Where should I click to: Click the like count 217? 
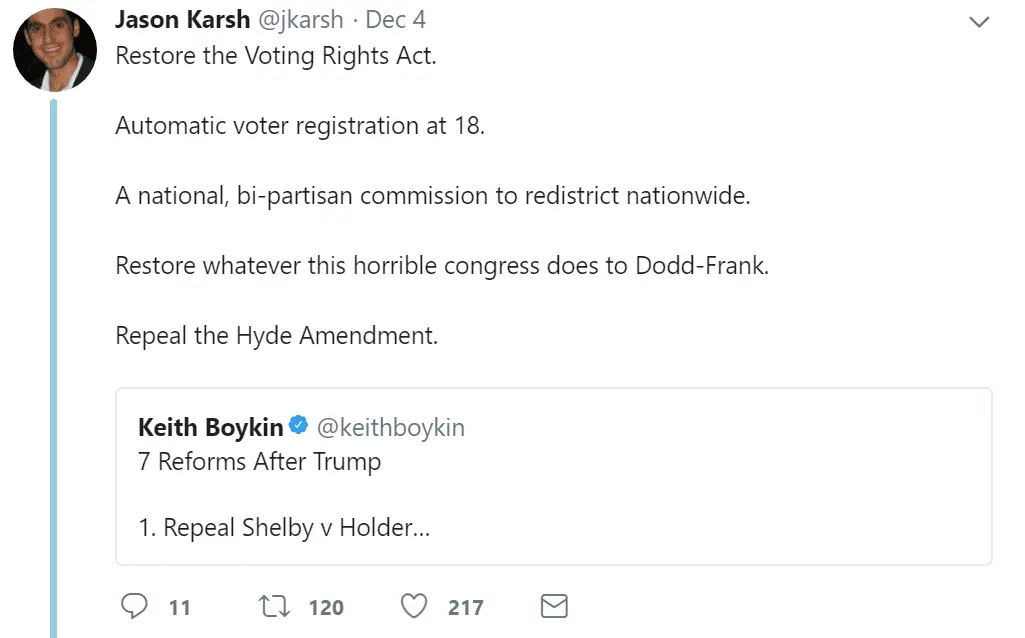pyautogui.click(x=466, y=607)
